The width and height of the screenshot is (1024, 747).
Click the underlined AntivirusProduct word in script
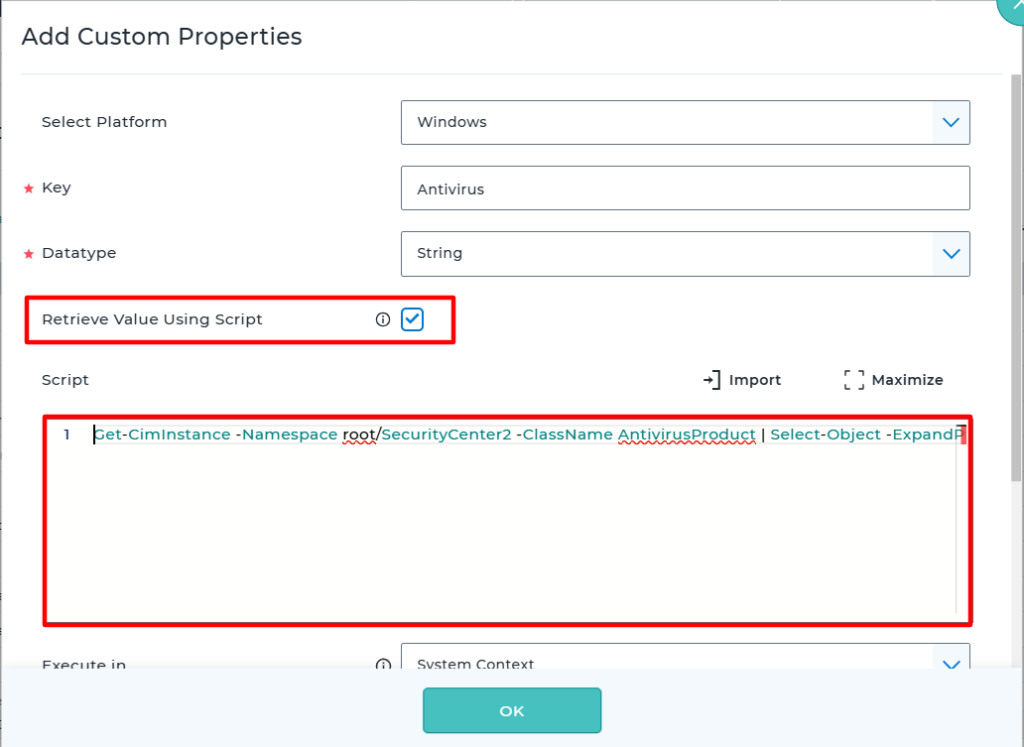tap(686, 435)
